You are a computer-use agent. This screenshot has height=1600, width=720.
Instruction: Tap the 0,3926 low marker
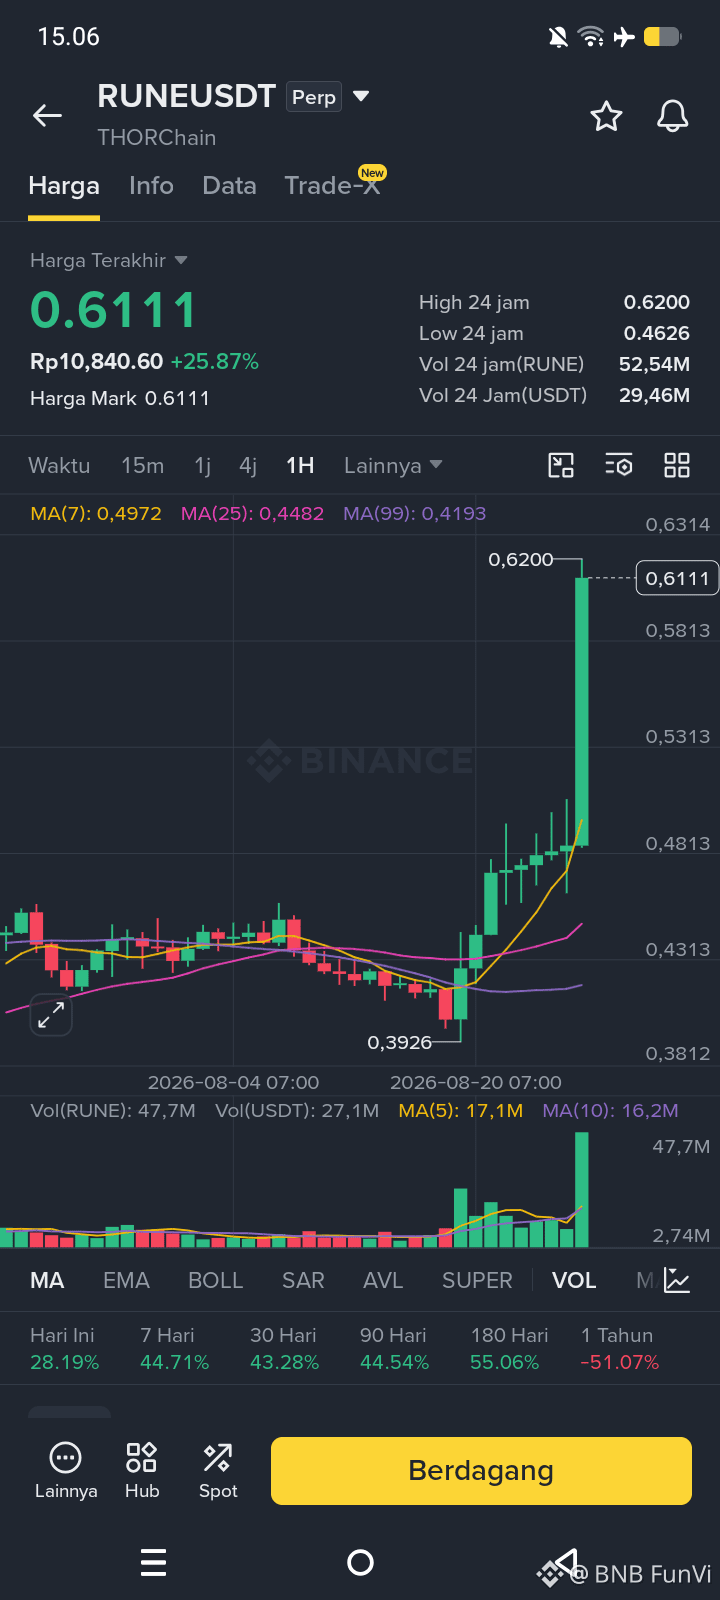pyautogui.click(x=399, y=1042)
